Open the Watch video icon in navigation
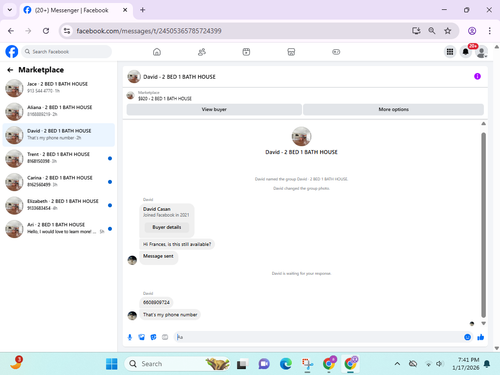The image size is (500, 375). tap(246, 52)
